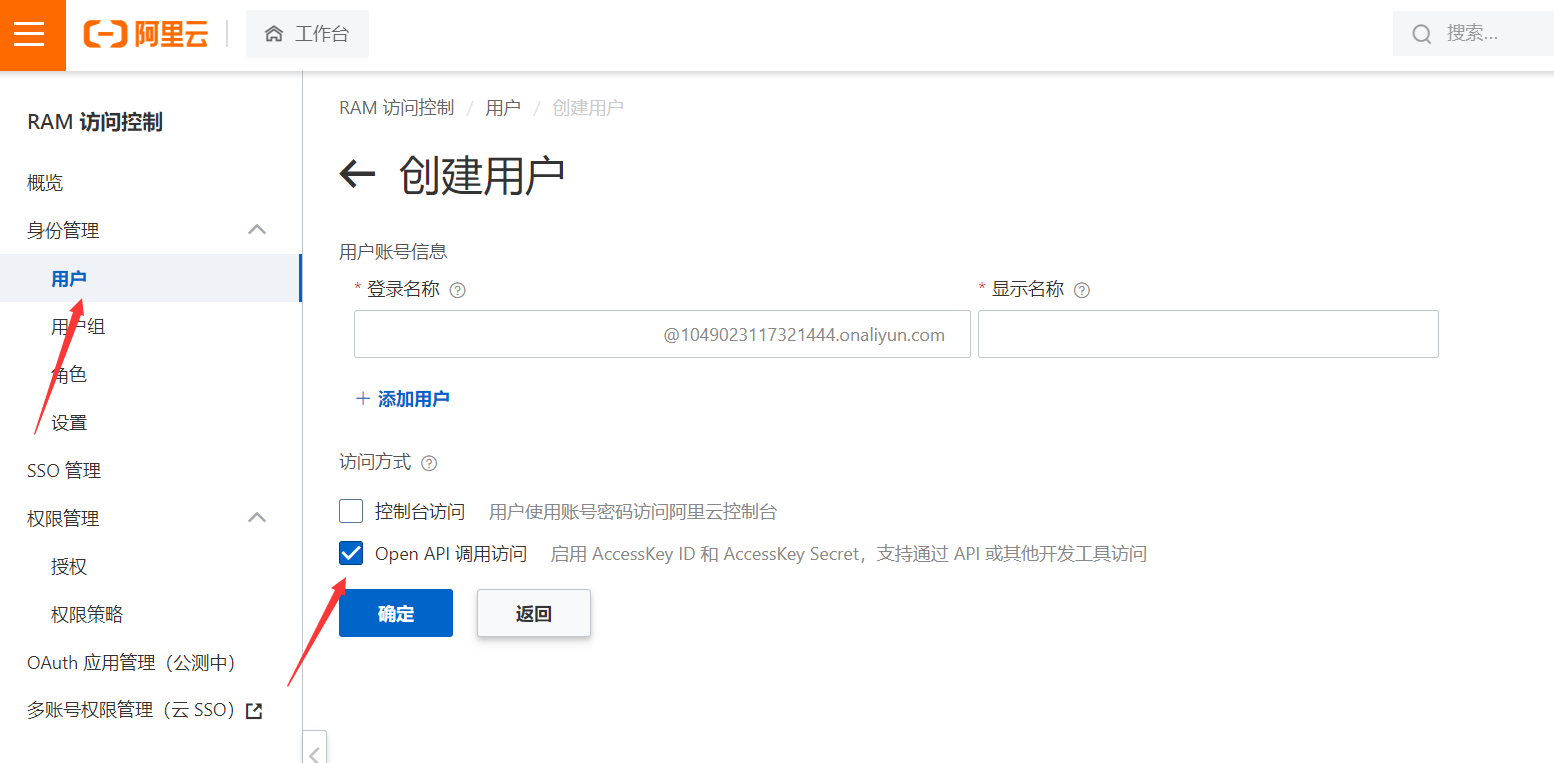The image size is (1554, 763).
Task: Click the 身份管理 sidebar heading
Action: 63,230
